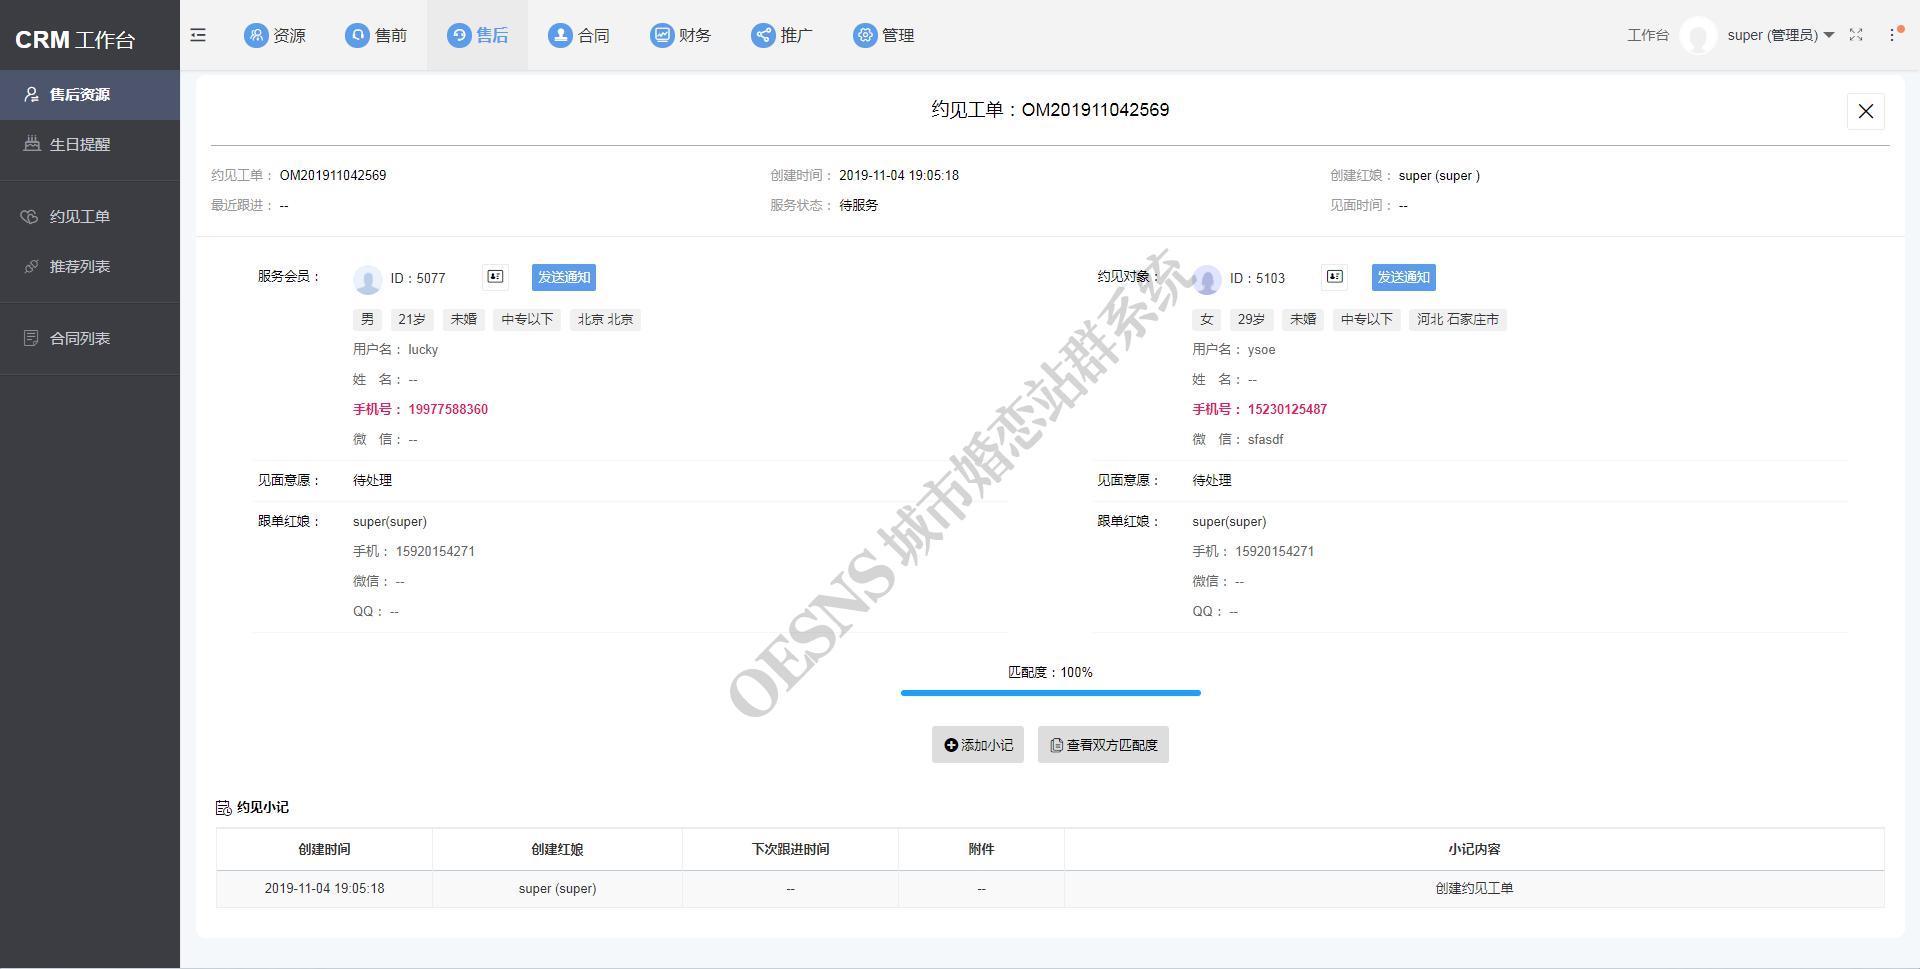Open 合同列表 in sidebar

[90, 339]
